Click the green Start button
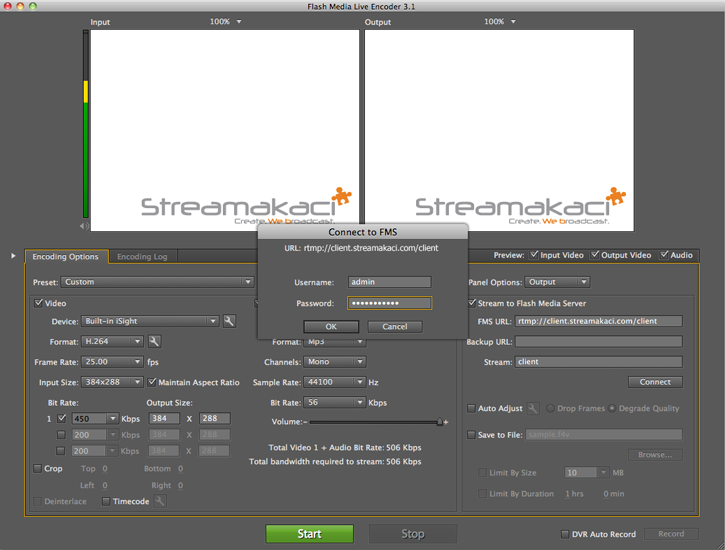This screenshot has height=550, width=725. (309, 534)
